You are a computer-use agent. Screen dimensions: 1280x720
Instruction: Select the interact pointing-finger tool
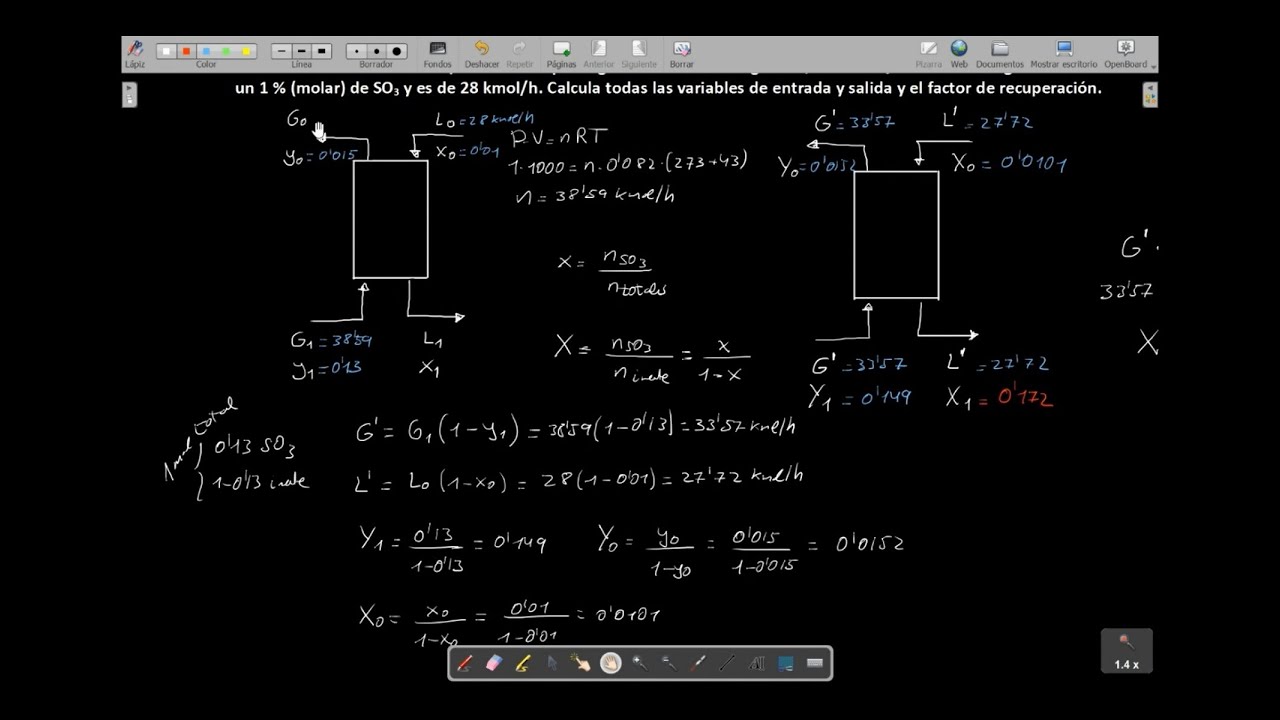point(580,663)
